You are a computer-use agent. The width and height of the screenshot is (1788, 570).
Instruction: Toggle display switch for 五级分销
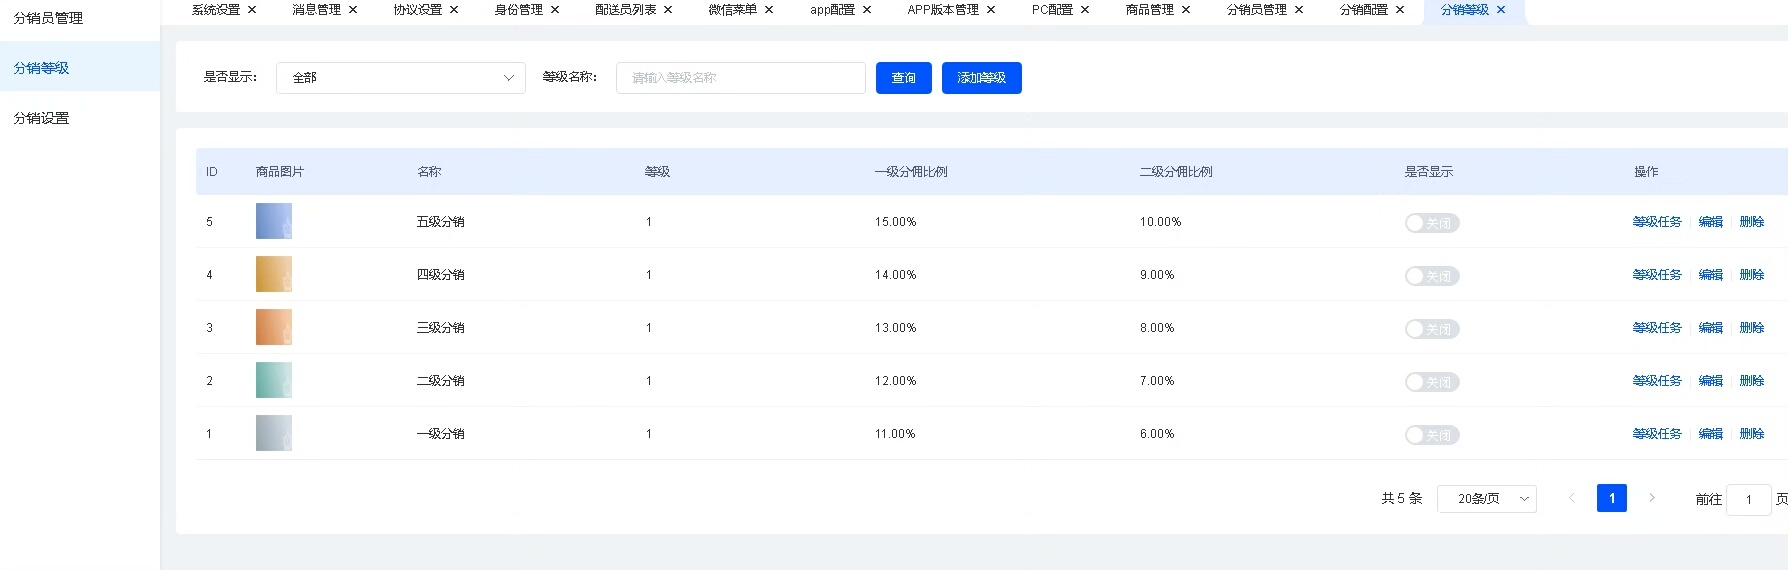point(1431,223)
